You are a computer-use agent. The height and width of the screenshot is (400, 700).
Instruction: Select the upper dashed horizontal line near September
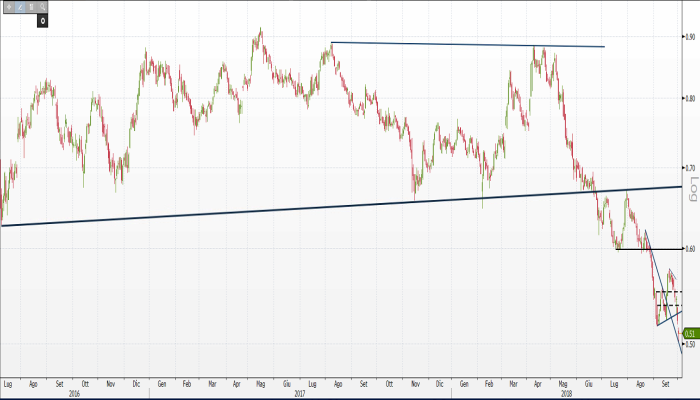click(668, 292)
